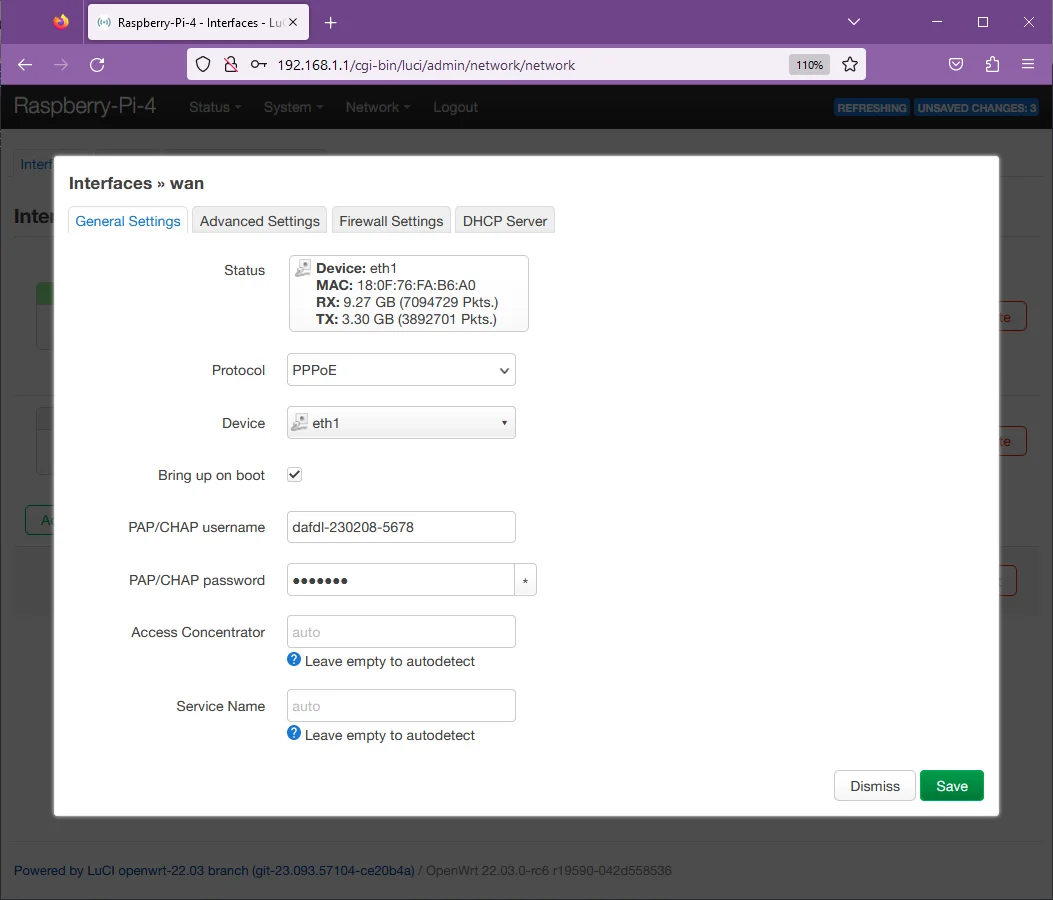This screenshot has width=1053, height=900.
Task: Click the PAP/CHAP username field
Action: pos(401,527)
